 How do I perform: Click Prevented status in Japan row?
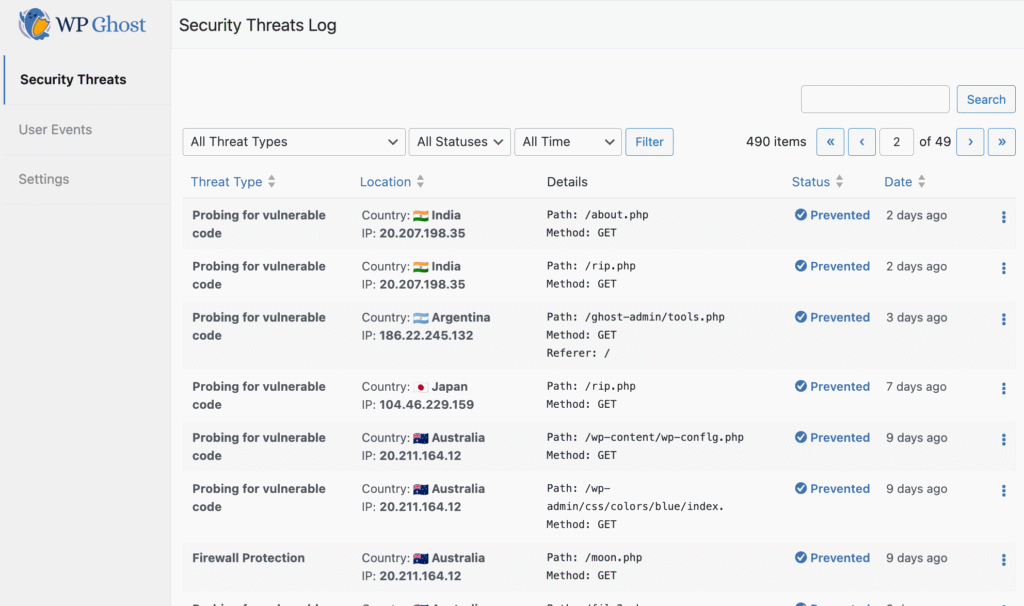[x=833, y=386]
